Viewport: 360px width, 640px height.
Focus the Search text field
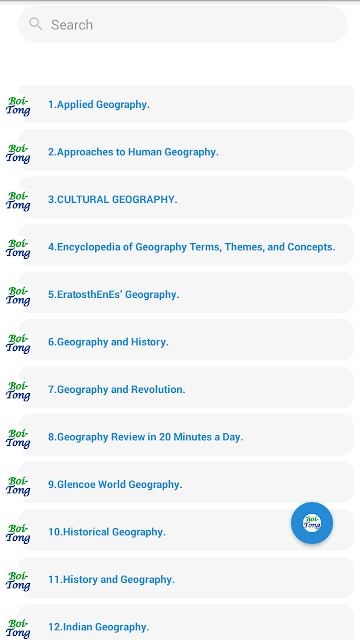[x=183, y=24]
